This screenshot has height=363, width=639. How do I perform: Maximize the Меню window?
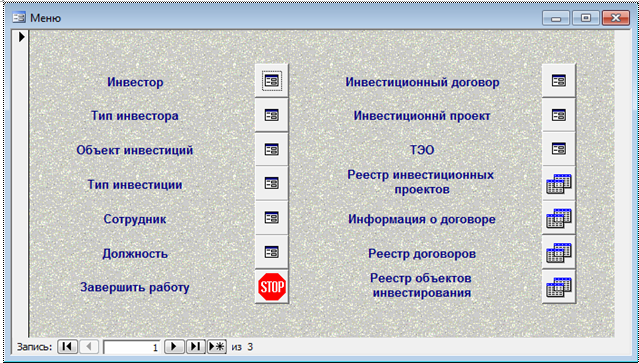click(x=586, y=18)
